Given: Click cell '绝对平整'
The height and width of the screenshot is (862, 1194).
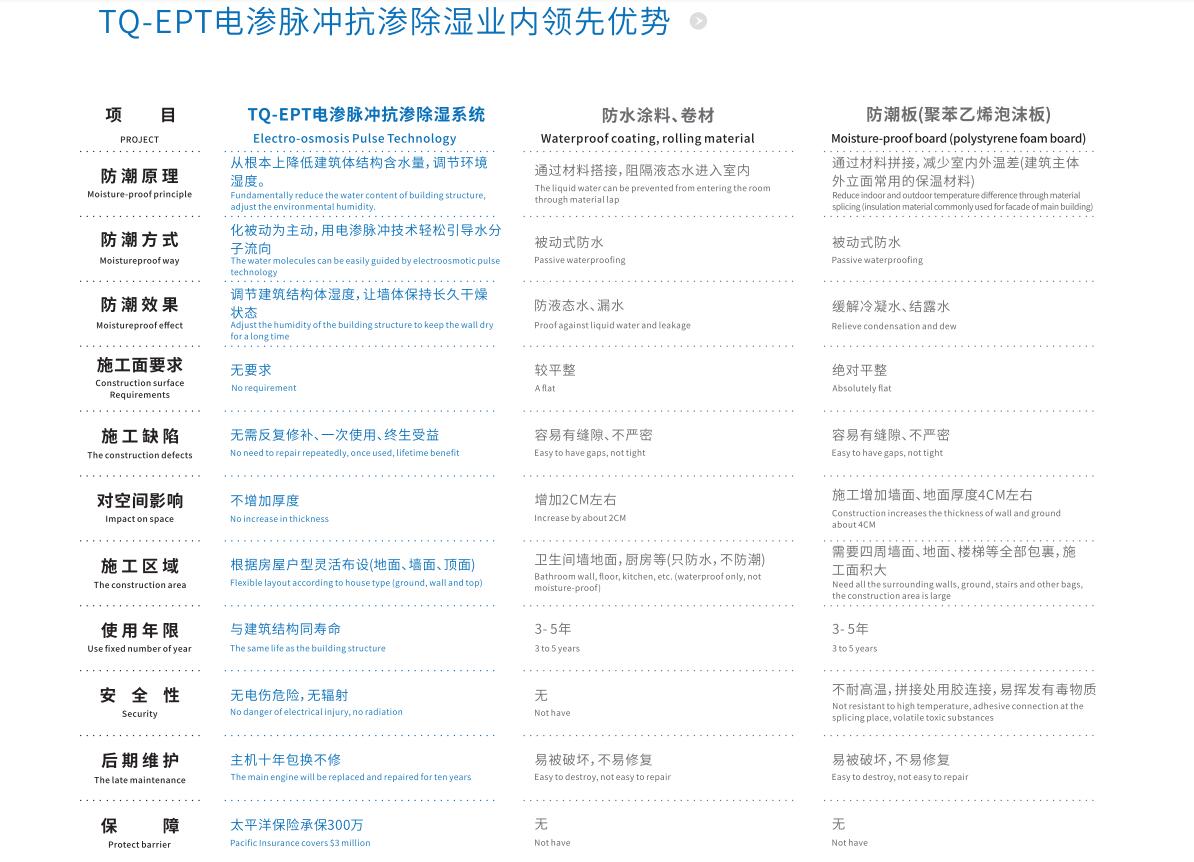Looking at the screenshot, I should click(x=860, y=370).
